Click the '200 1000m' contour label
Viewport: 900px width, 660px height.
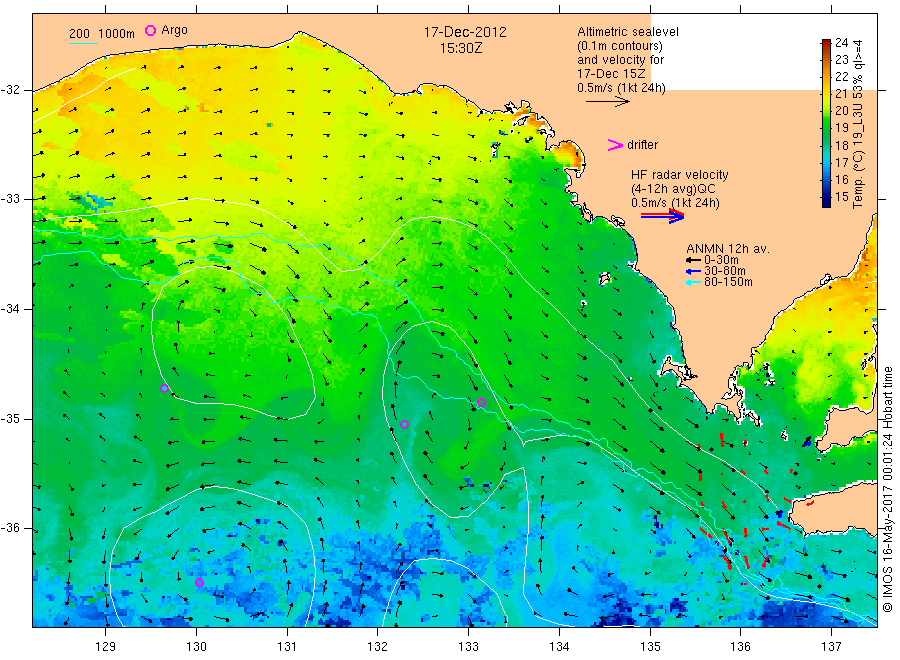[102, 33]
